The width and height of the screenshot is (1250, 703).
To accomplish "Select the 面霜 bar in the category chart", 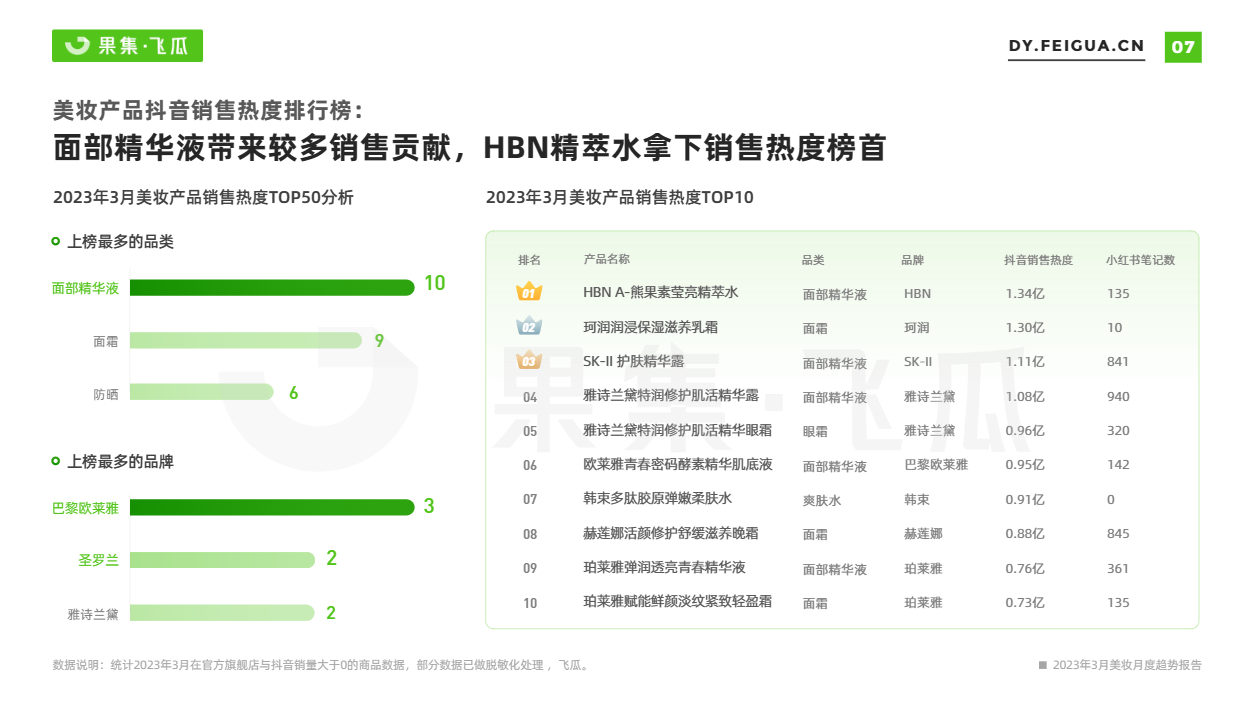I will [246, 340].
